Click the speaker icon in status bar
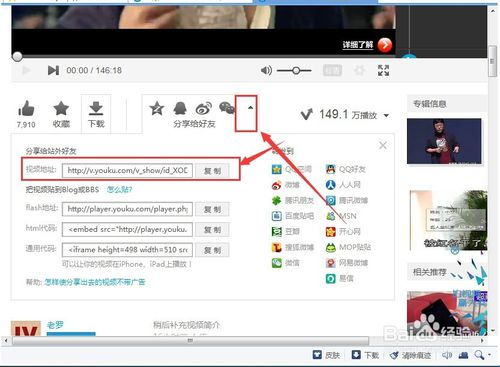The height and width of the screenshot is (367, 500). pos(447,355)
